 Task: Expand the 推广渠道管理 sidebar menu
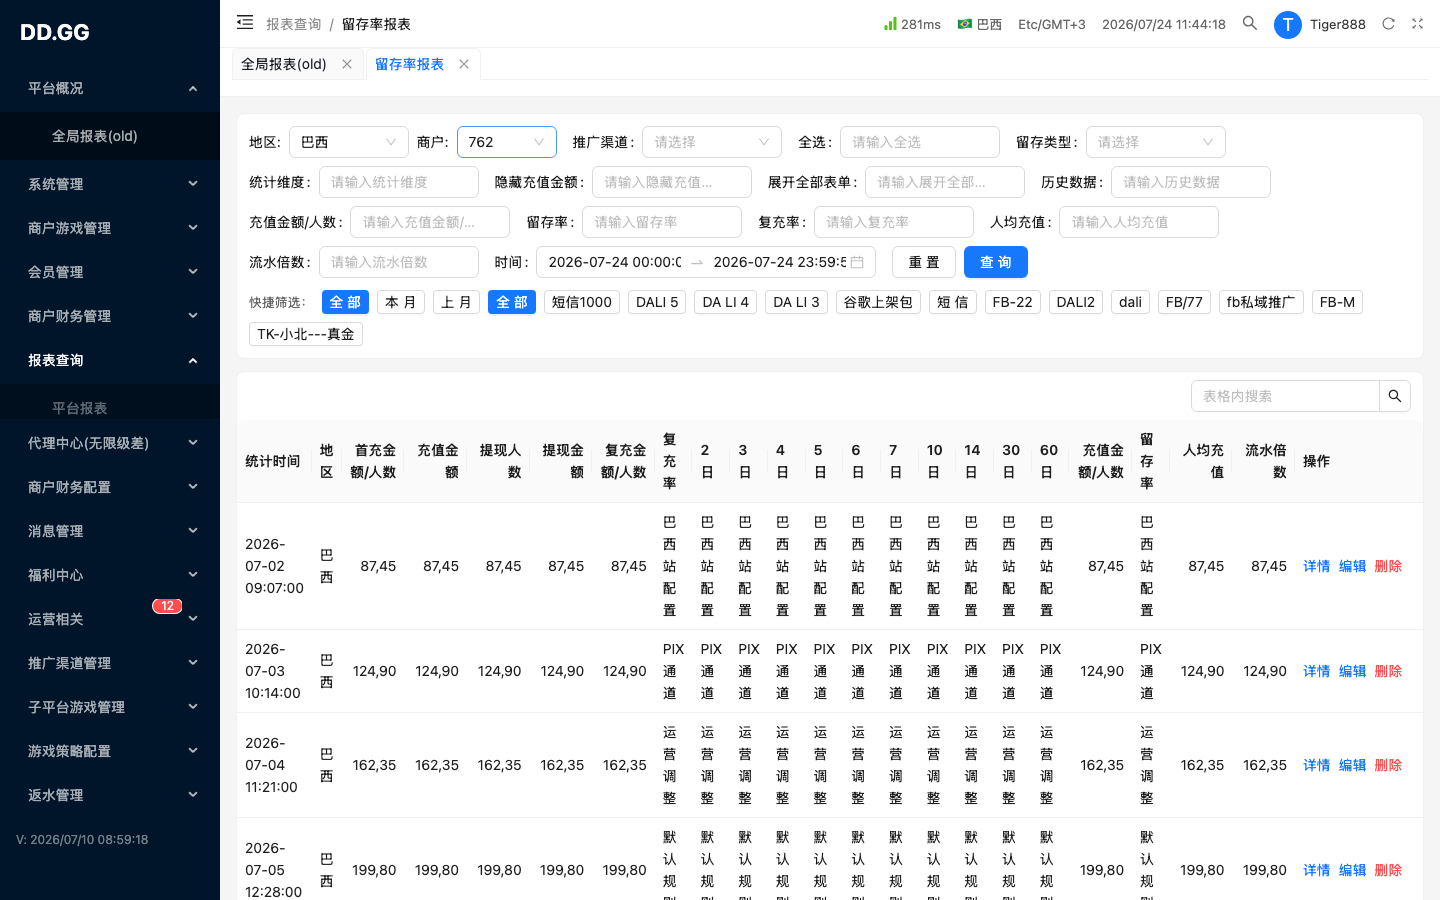110,663
